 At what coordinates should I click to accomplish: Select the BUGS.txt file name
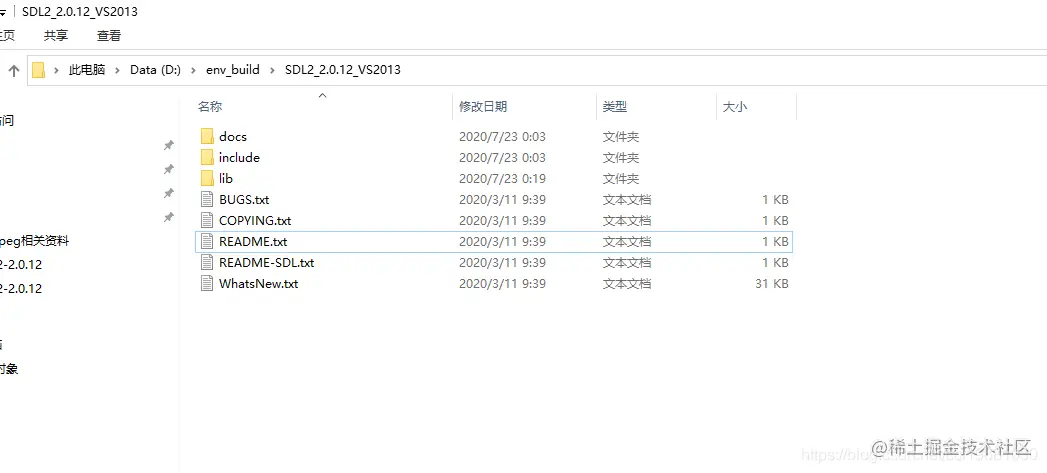244,199
